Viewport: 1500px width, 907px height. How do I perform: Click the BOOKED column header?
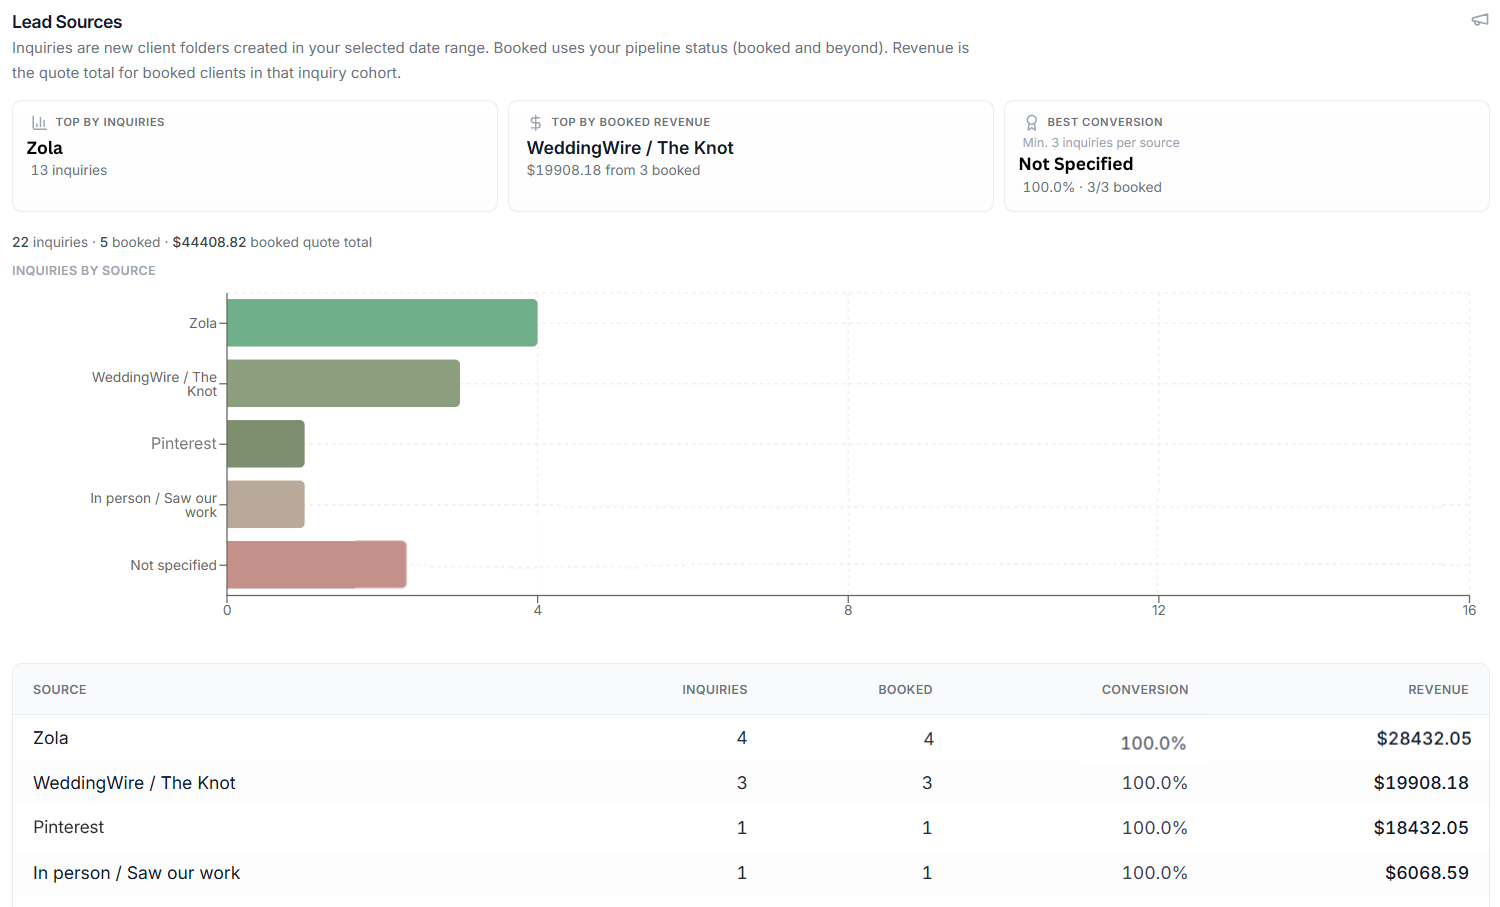pyautogui.click(x=905, y=690)
